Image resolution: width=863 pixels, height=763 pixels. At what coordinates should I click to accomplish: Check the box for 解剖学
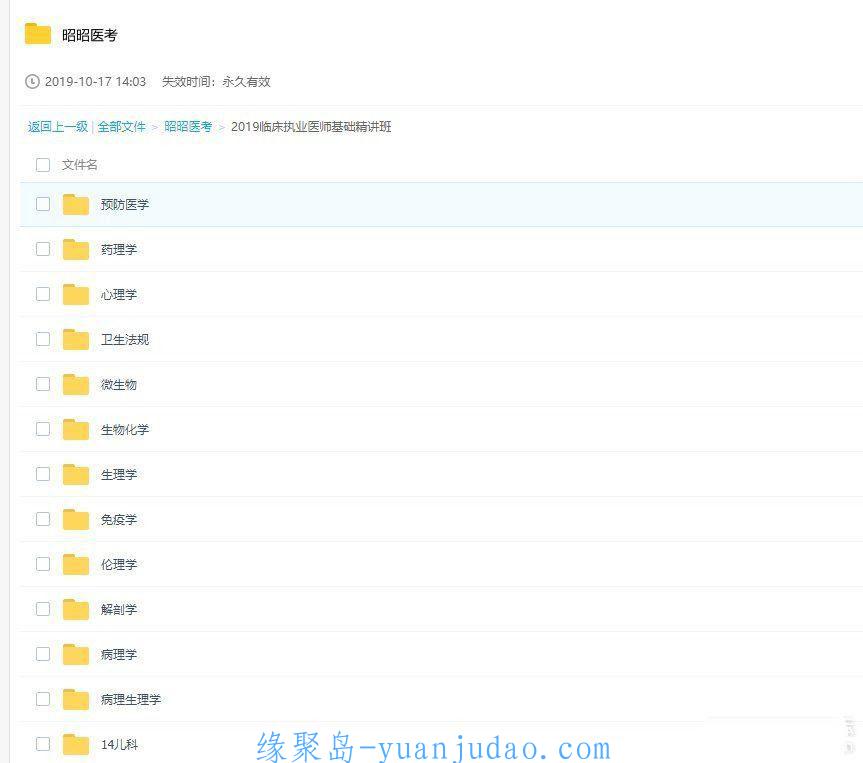tap(42, 609)
